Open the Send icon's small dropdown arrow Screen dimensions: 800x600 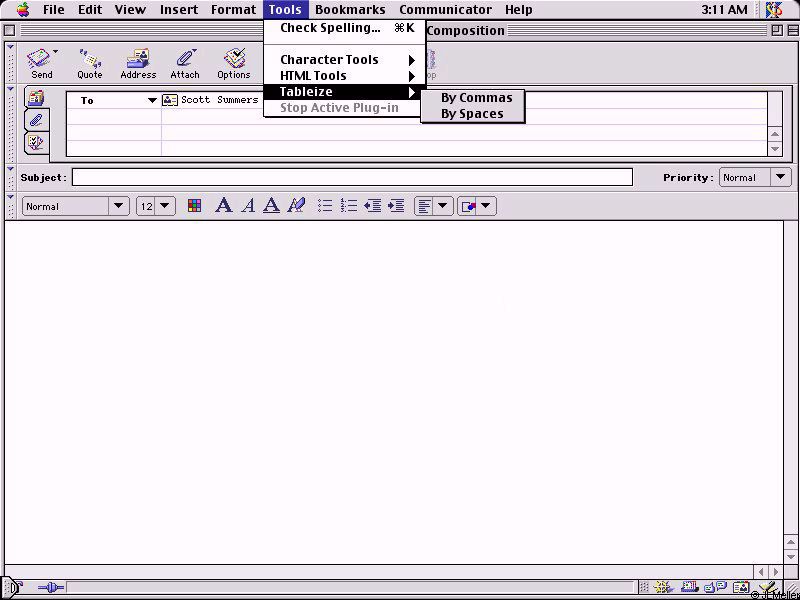[55, 51]
